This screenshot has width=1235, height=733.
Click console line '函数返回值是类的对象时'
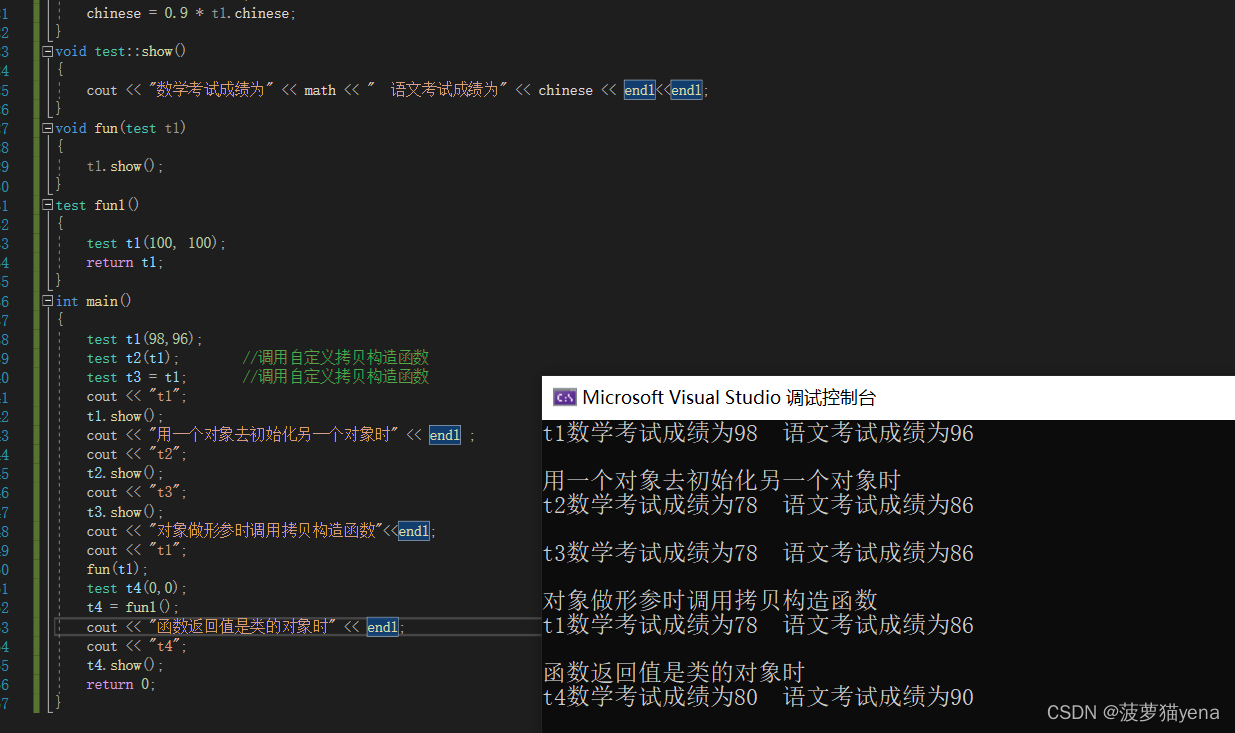tap(674, 673)
